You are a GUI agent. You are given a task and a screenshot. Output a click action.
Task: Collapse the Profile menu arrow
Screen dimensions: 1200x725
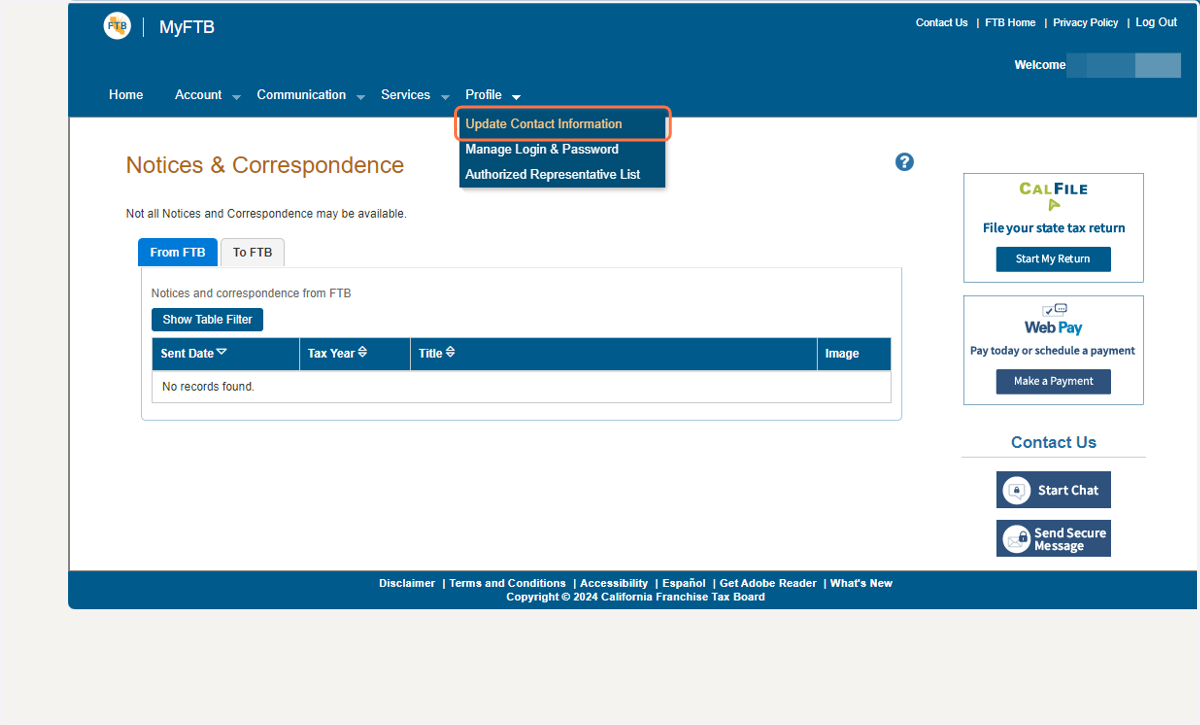point(516,97)
